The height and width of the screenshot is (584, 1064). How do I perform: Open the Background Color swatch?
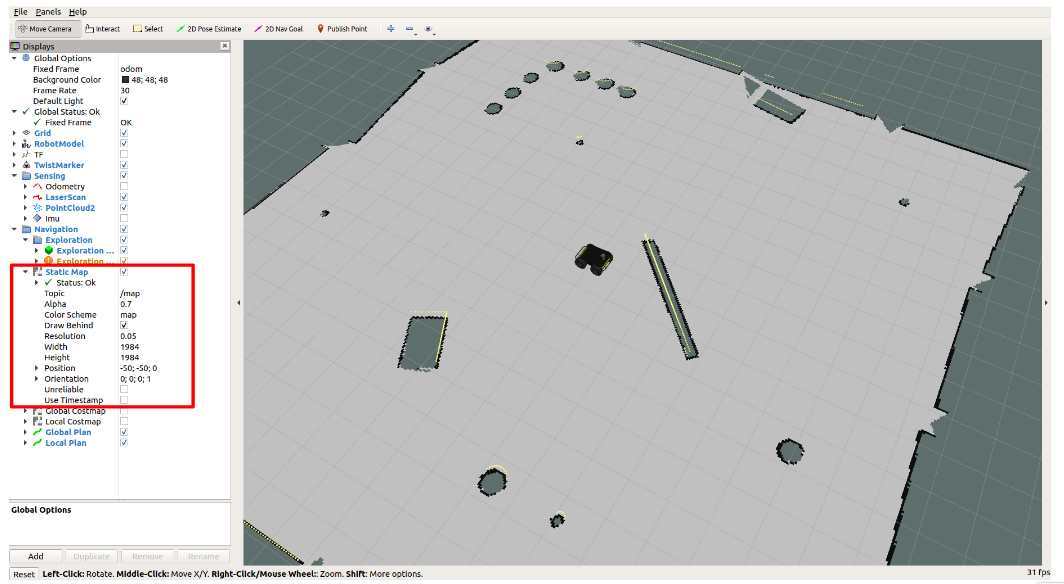pos(126,79)
